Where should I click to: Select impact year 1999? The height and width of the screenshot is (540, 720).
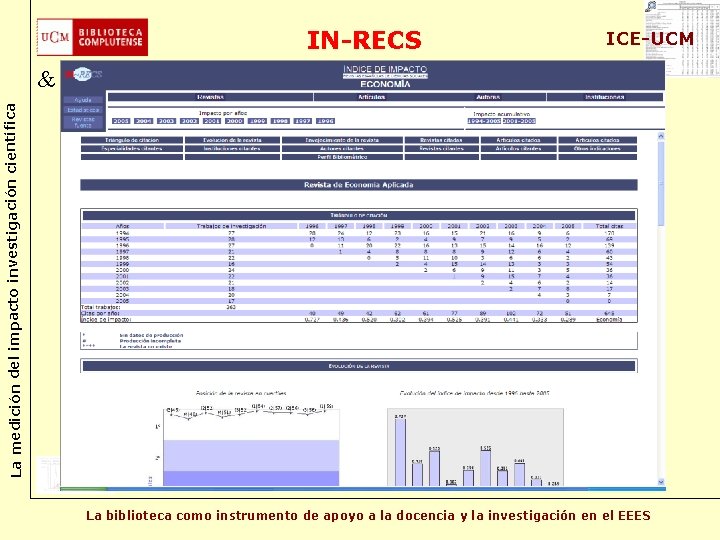click(x=257, y=121)
